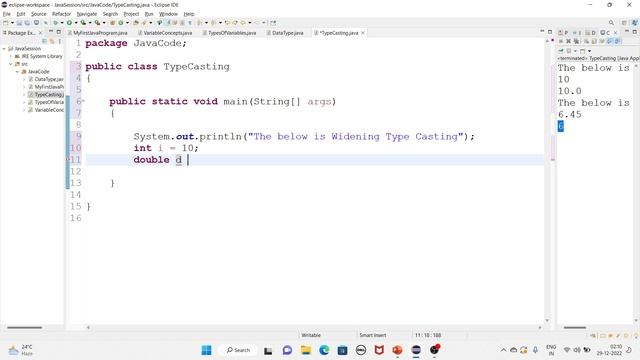The height and width of the screenshot is (360, 640).
Task: Toggle Link with Editor in Package Explorer
Action: 52,41
